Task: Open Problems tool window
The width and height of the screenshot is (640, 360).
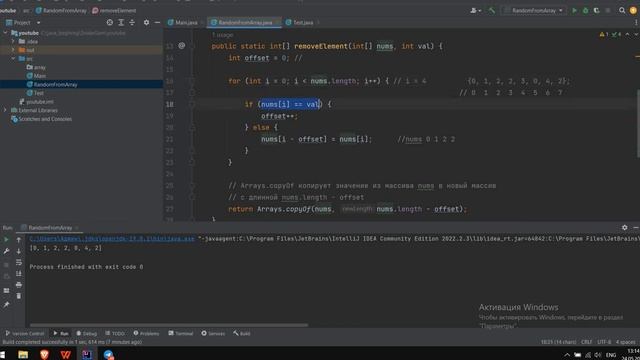Action: pyautogui.click(x=146, y=333)
